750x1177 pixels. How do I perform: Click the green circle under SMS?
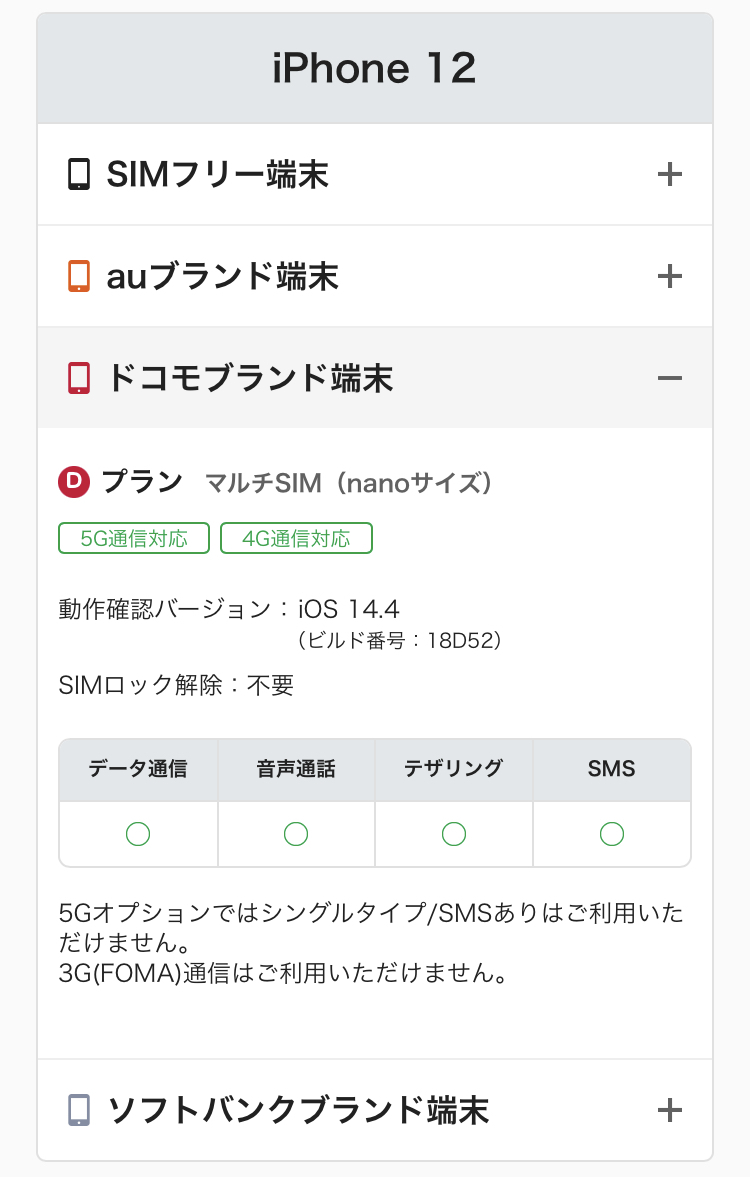pos(612,833)
